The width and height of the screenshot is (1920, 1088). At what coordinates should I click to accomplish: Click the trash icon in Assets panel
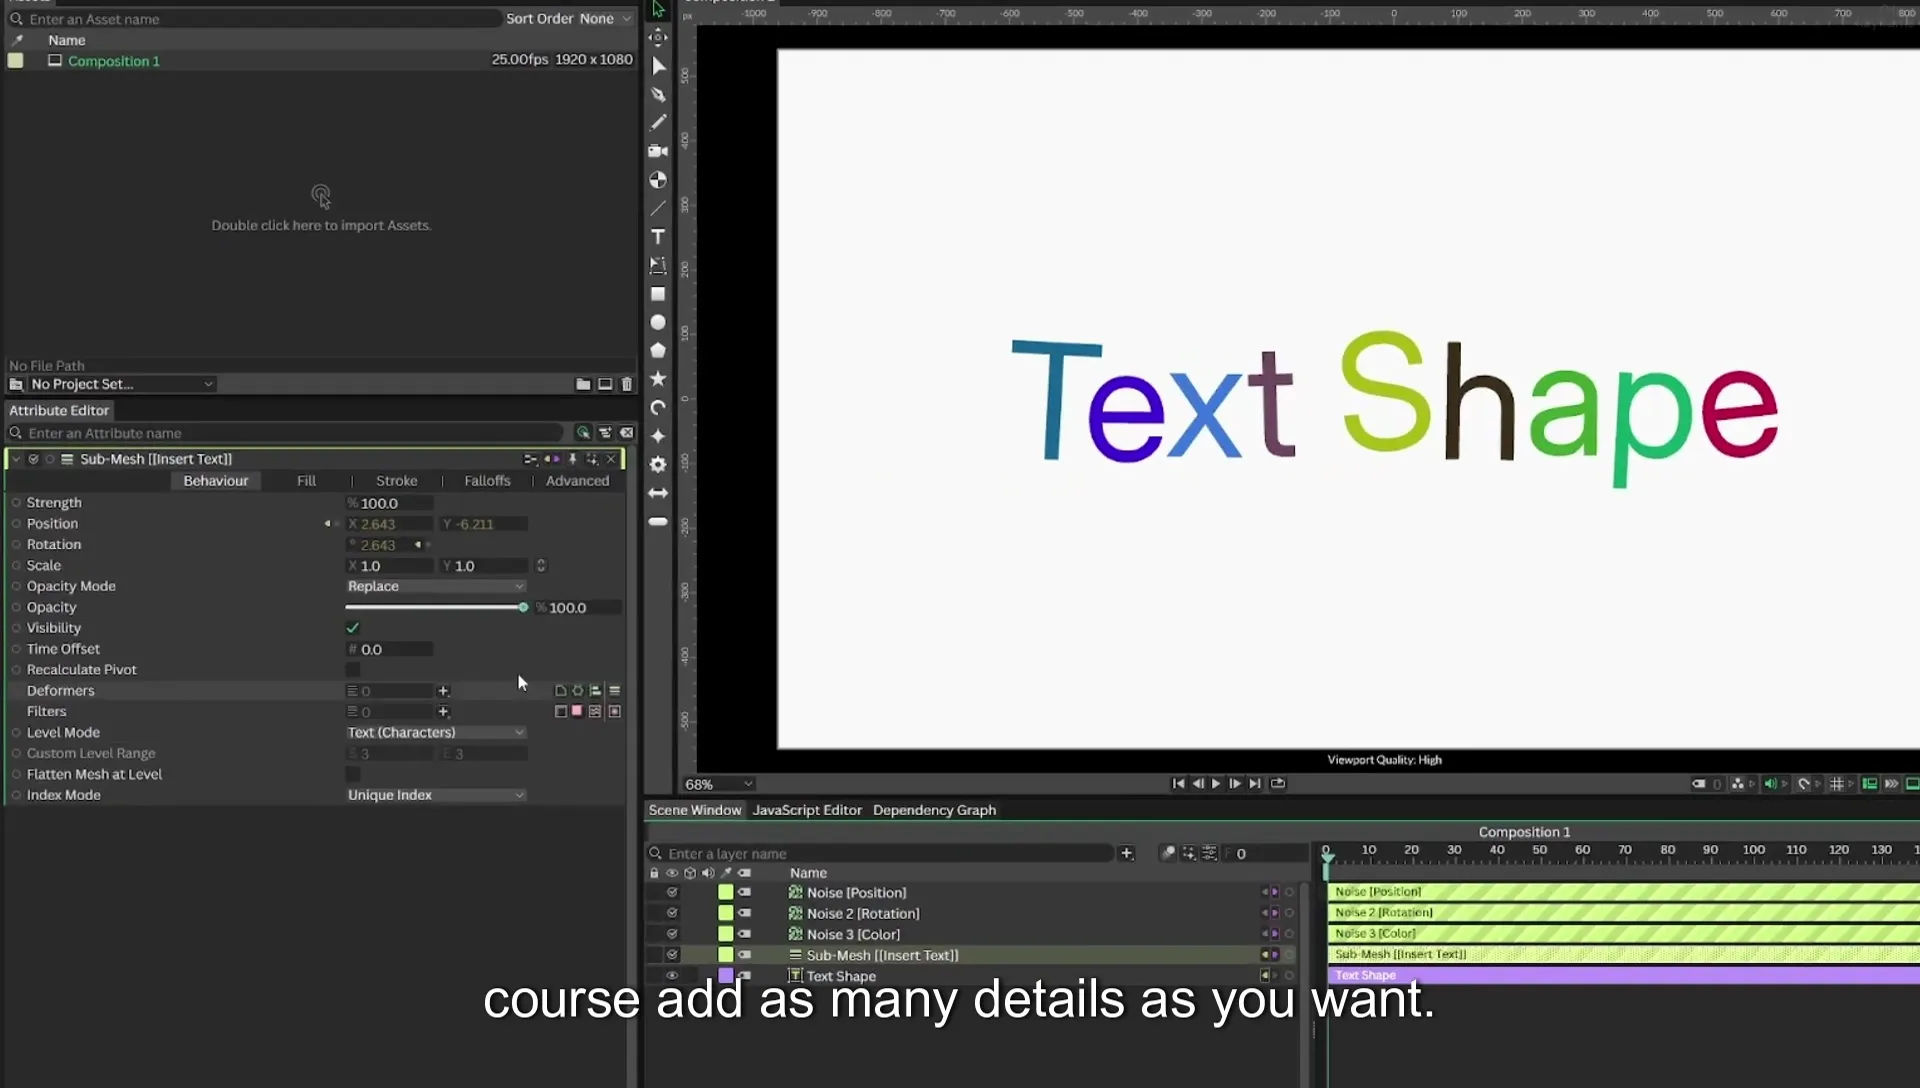click(627, 384)
